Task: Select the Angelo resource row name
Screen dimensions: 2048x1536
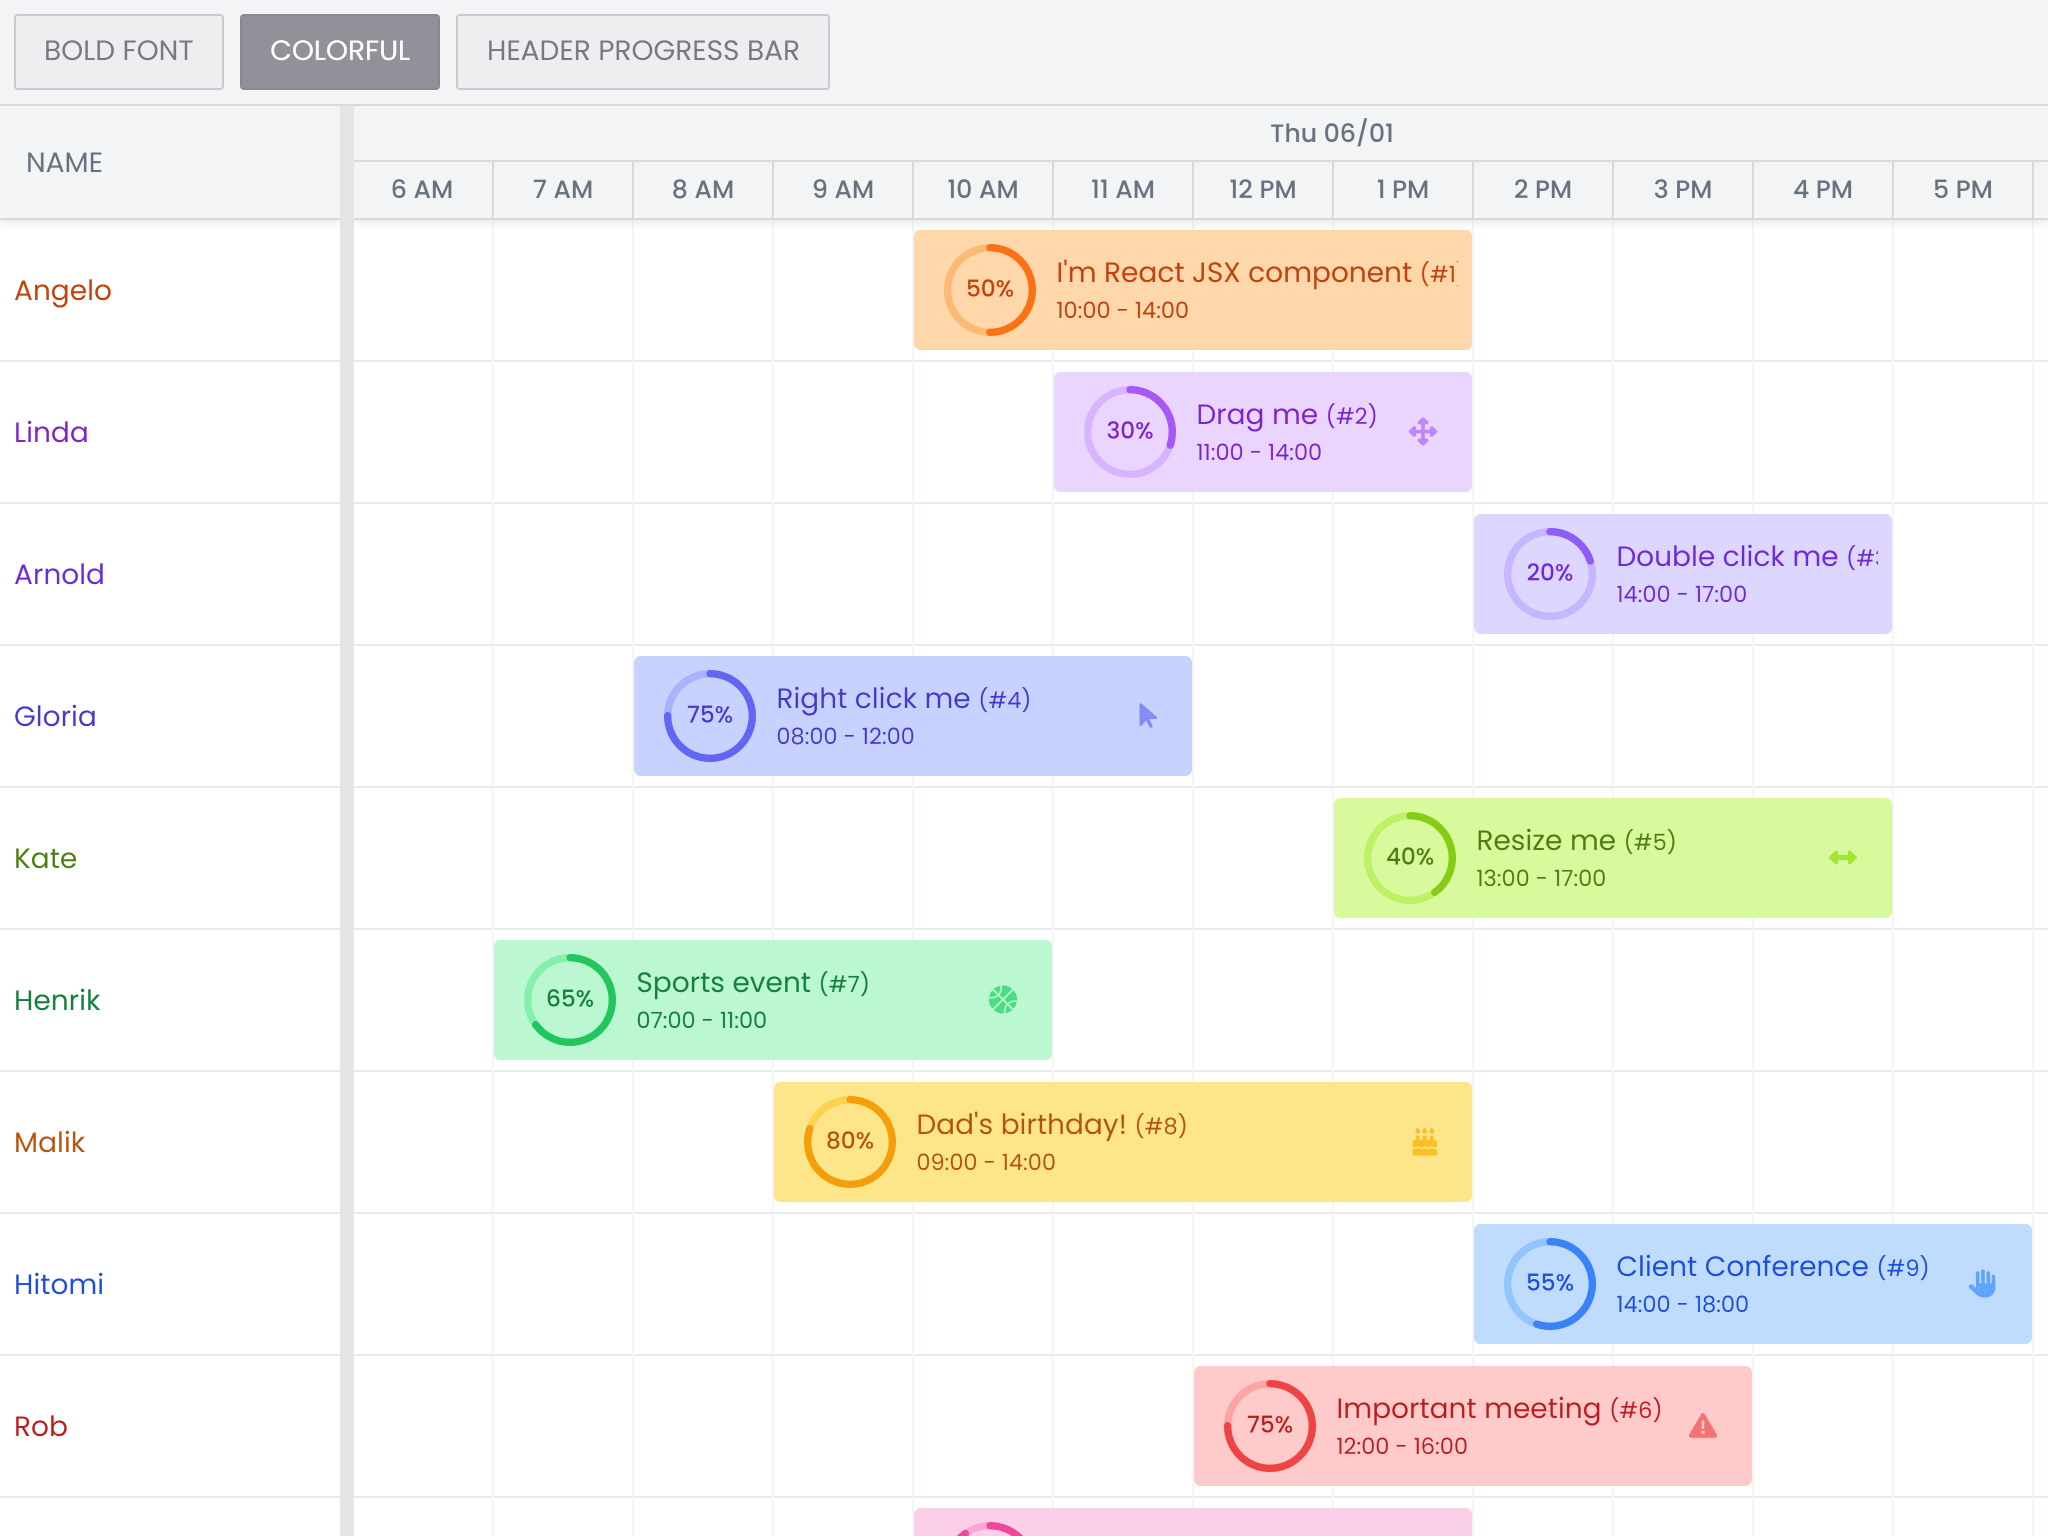Action: point(63,291)
